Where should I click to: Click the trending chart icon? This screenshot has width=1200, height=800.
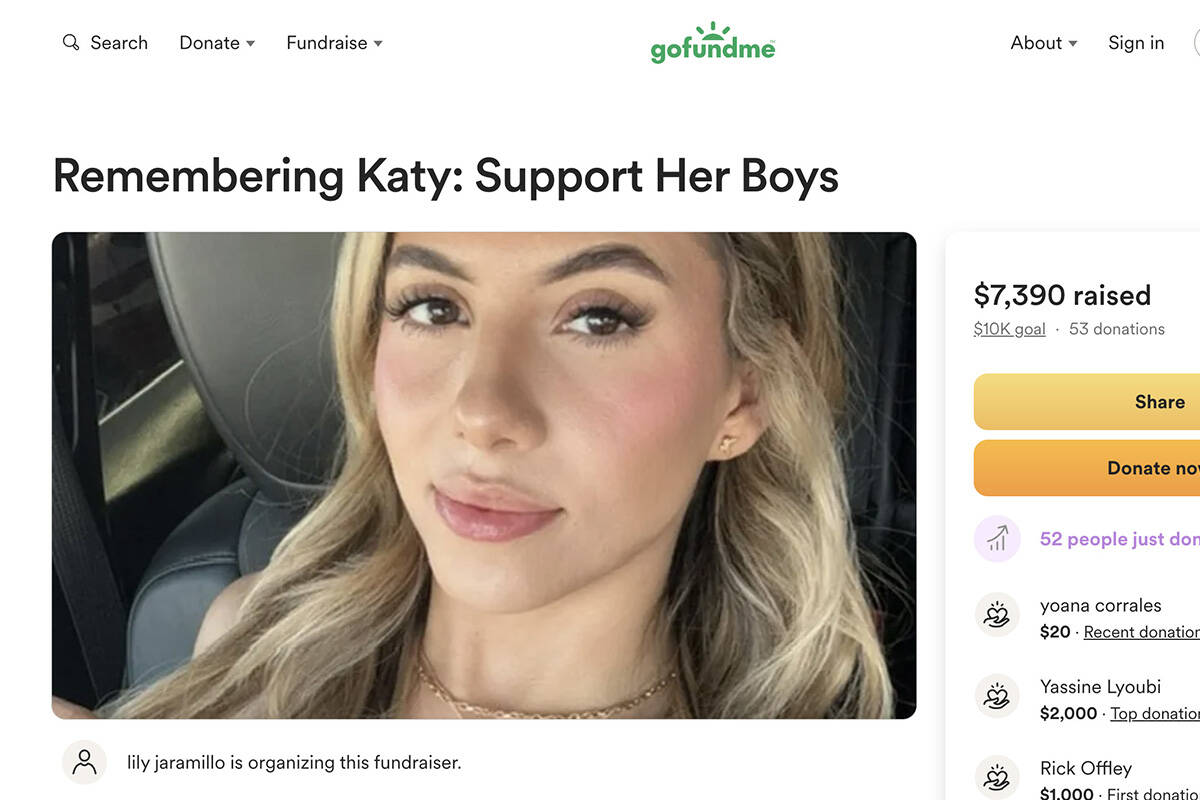(x=997, y=539)
